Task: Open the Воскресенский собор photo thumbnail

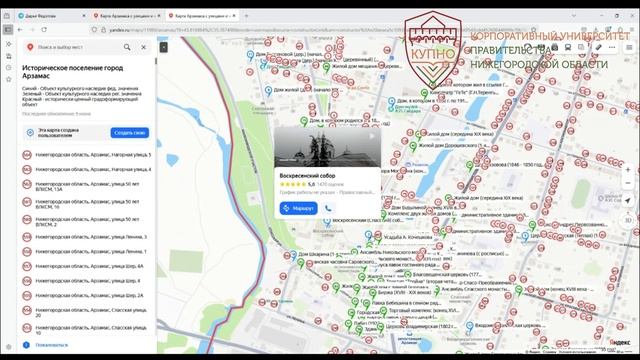Action: click(x=327, y=147)
